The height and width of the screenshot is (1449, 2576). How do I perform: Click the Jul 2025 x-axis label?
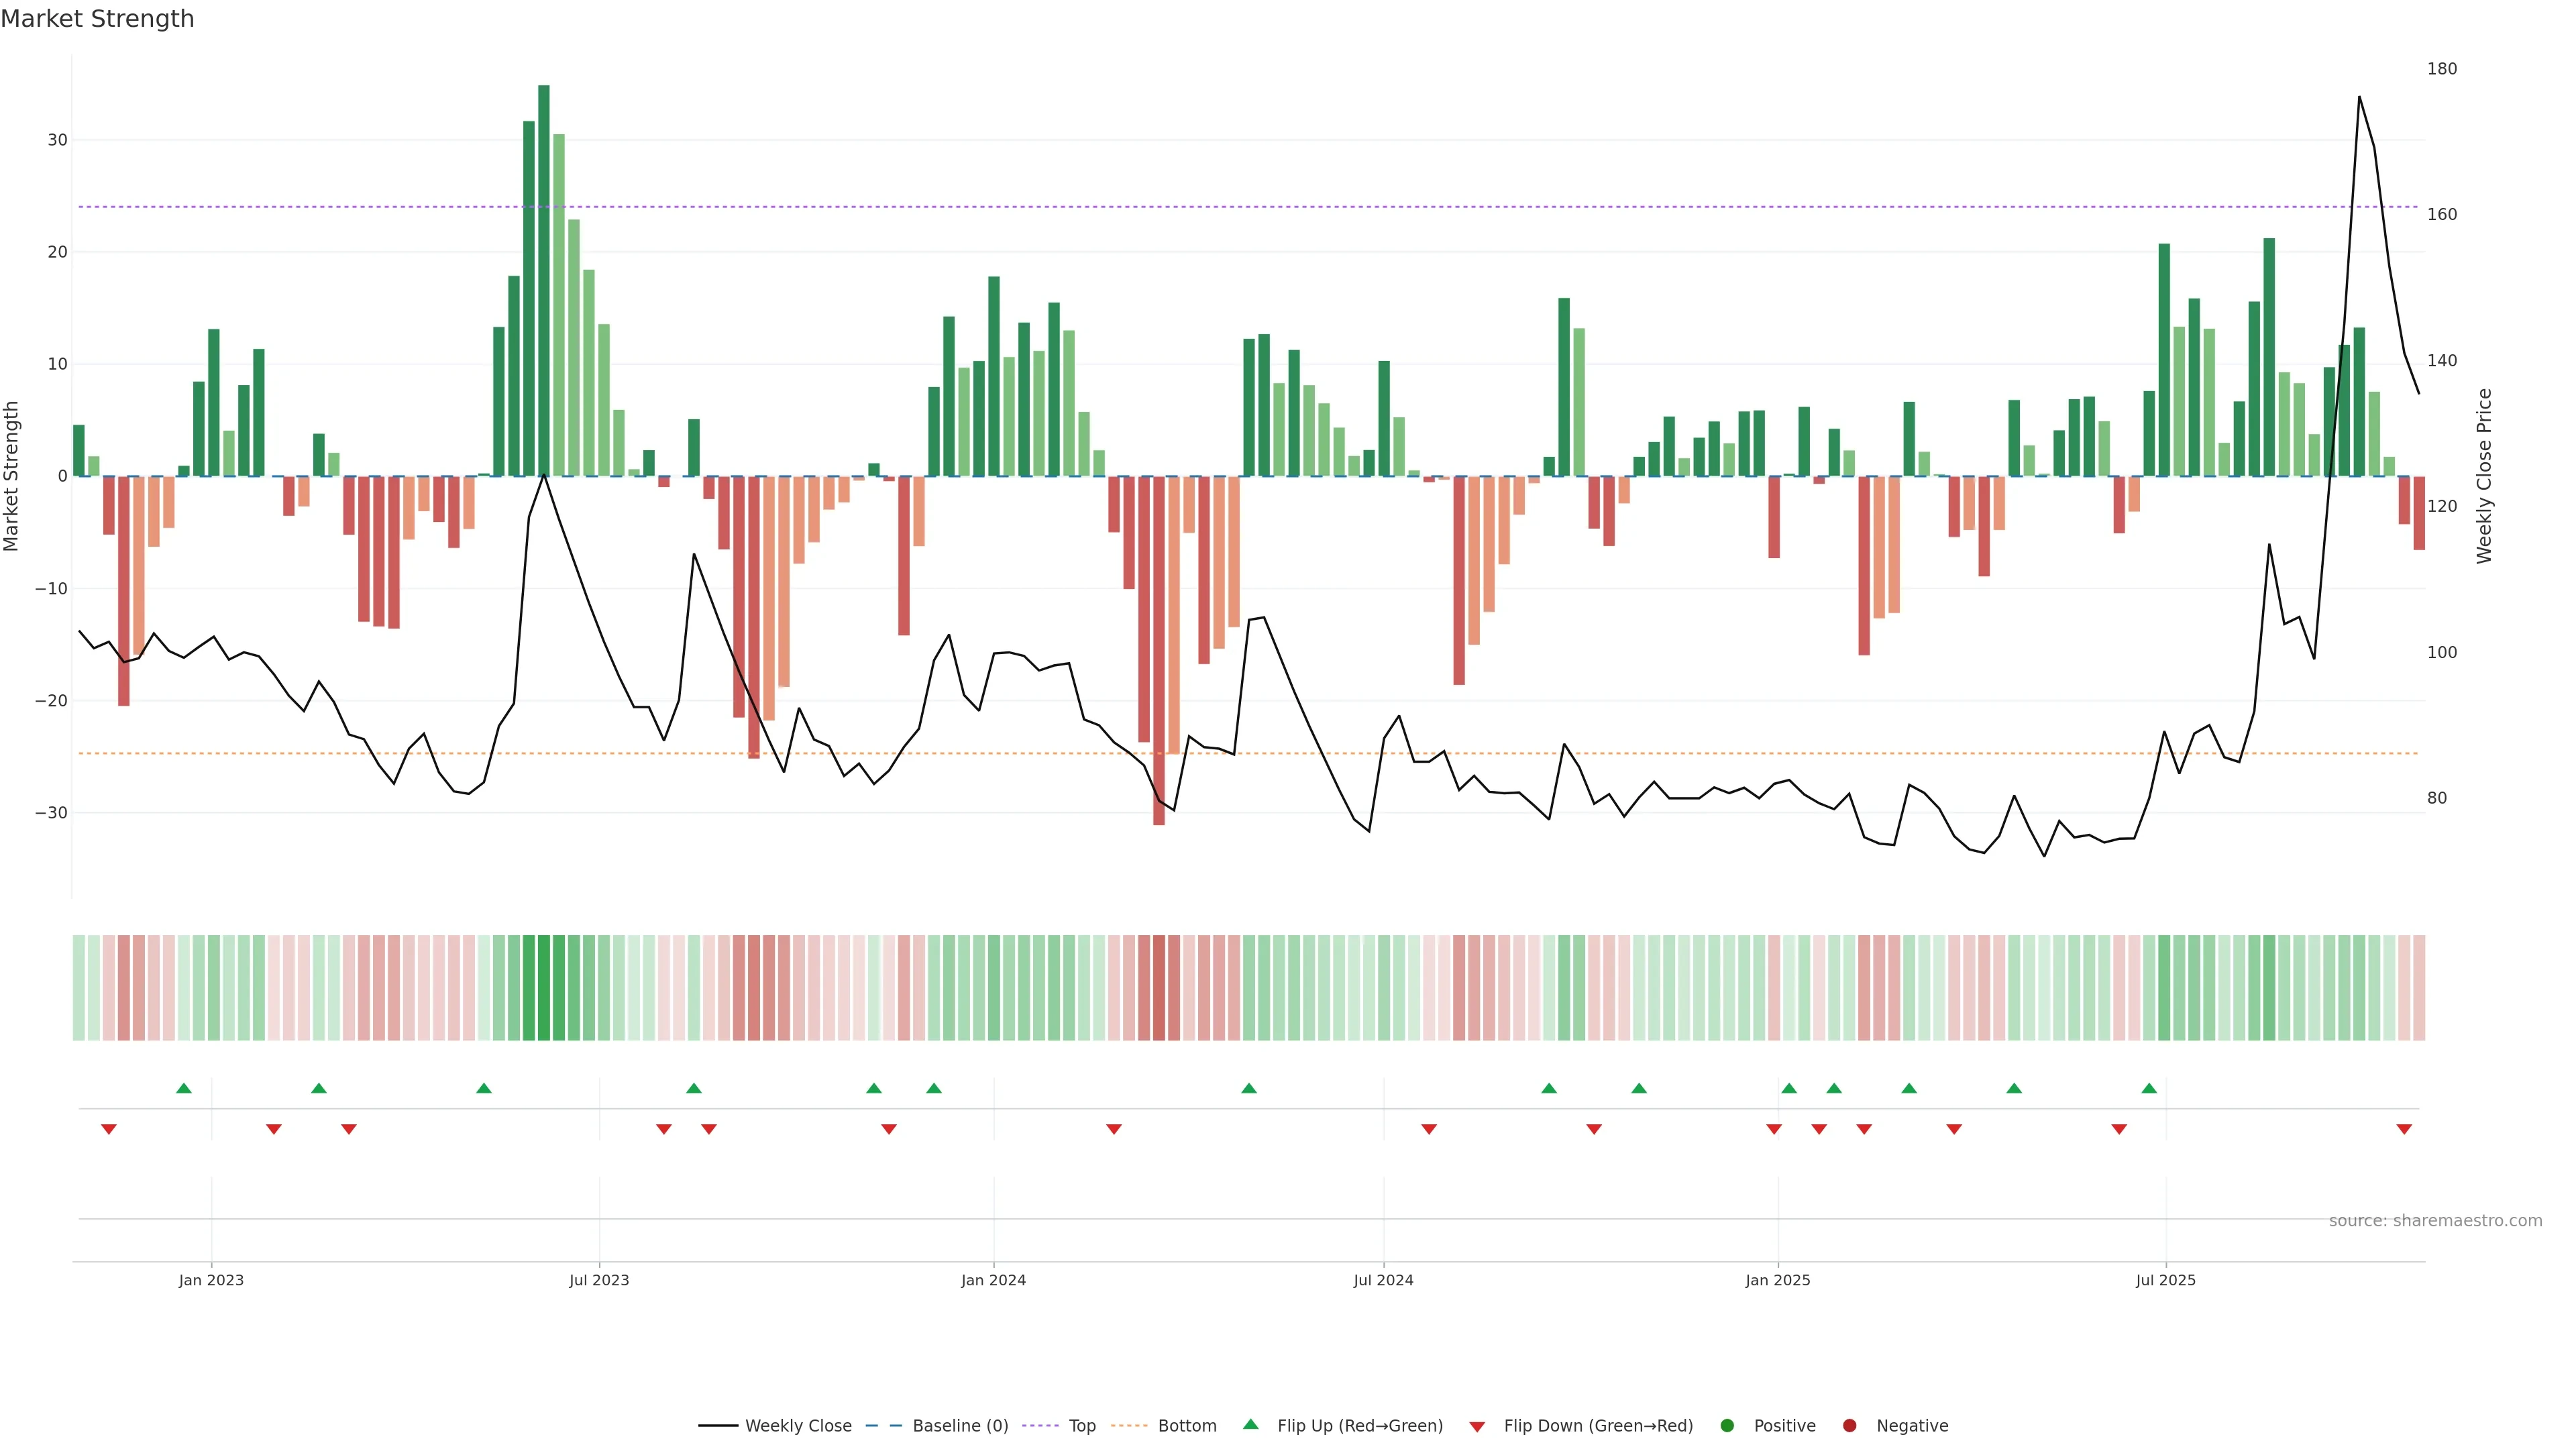tap(2165, 1280)
